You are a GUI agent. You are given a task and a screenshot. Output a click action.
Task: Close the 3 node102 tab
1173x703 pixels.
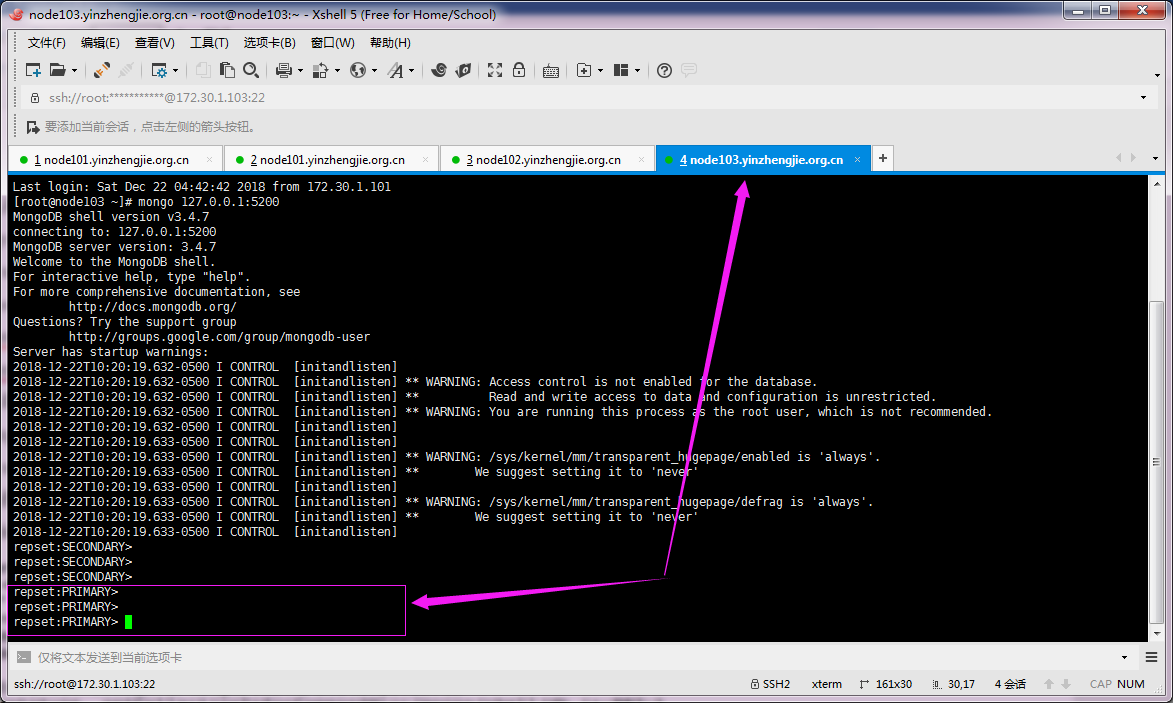(x=641, y=159)
